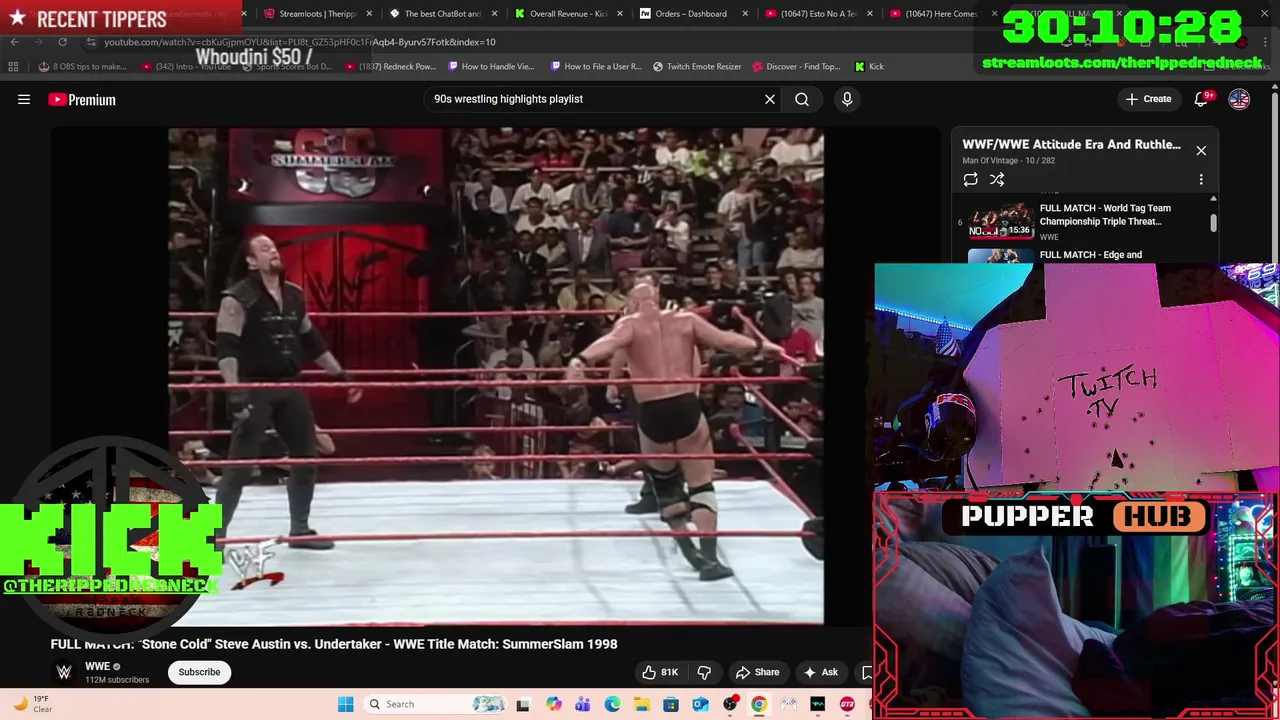The height and width of the screenshot is (720, 1280).
Task: Click the wrestling video player
Action: tap(496, 376)
